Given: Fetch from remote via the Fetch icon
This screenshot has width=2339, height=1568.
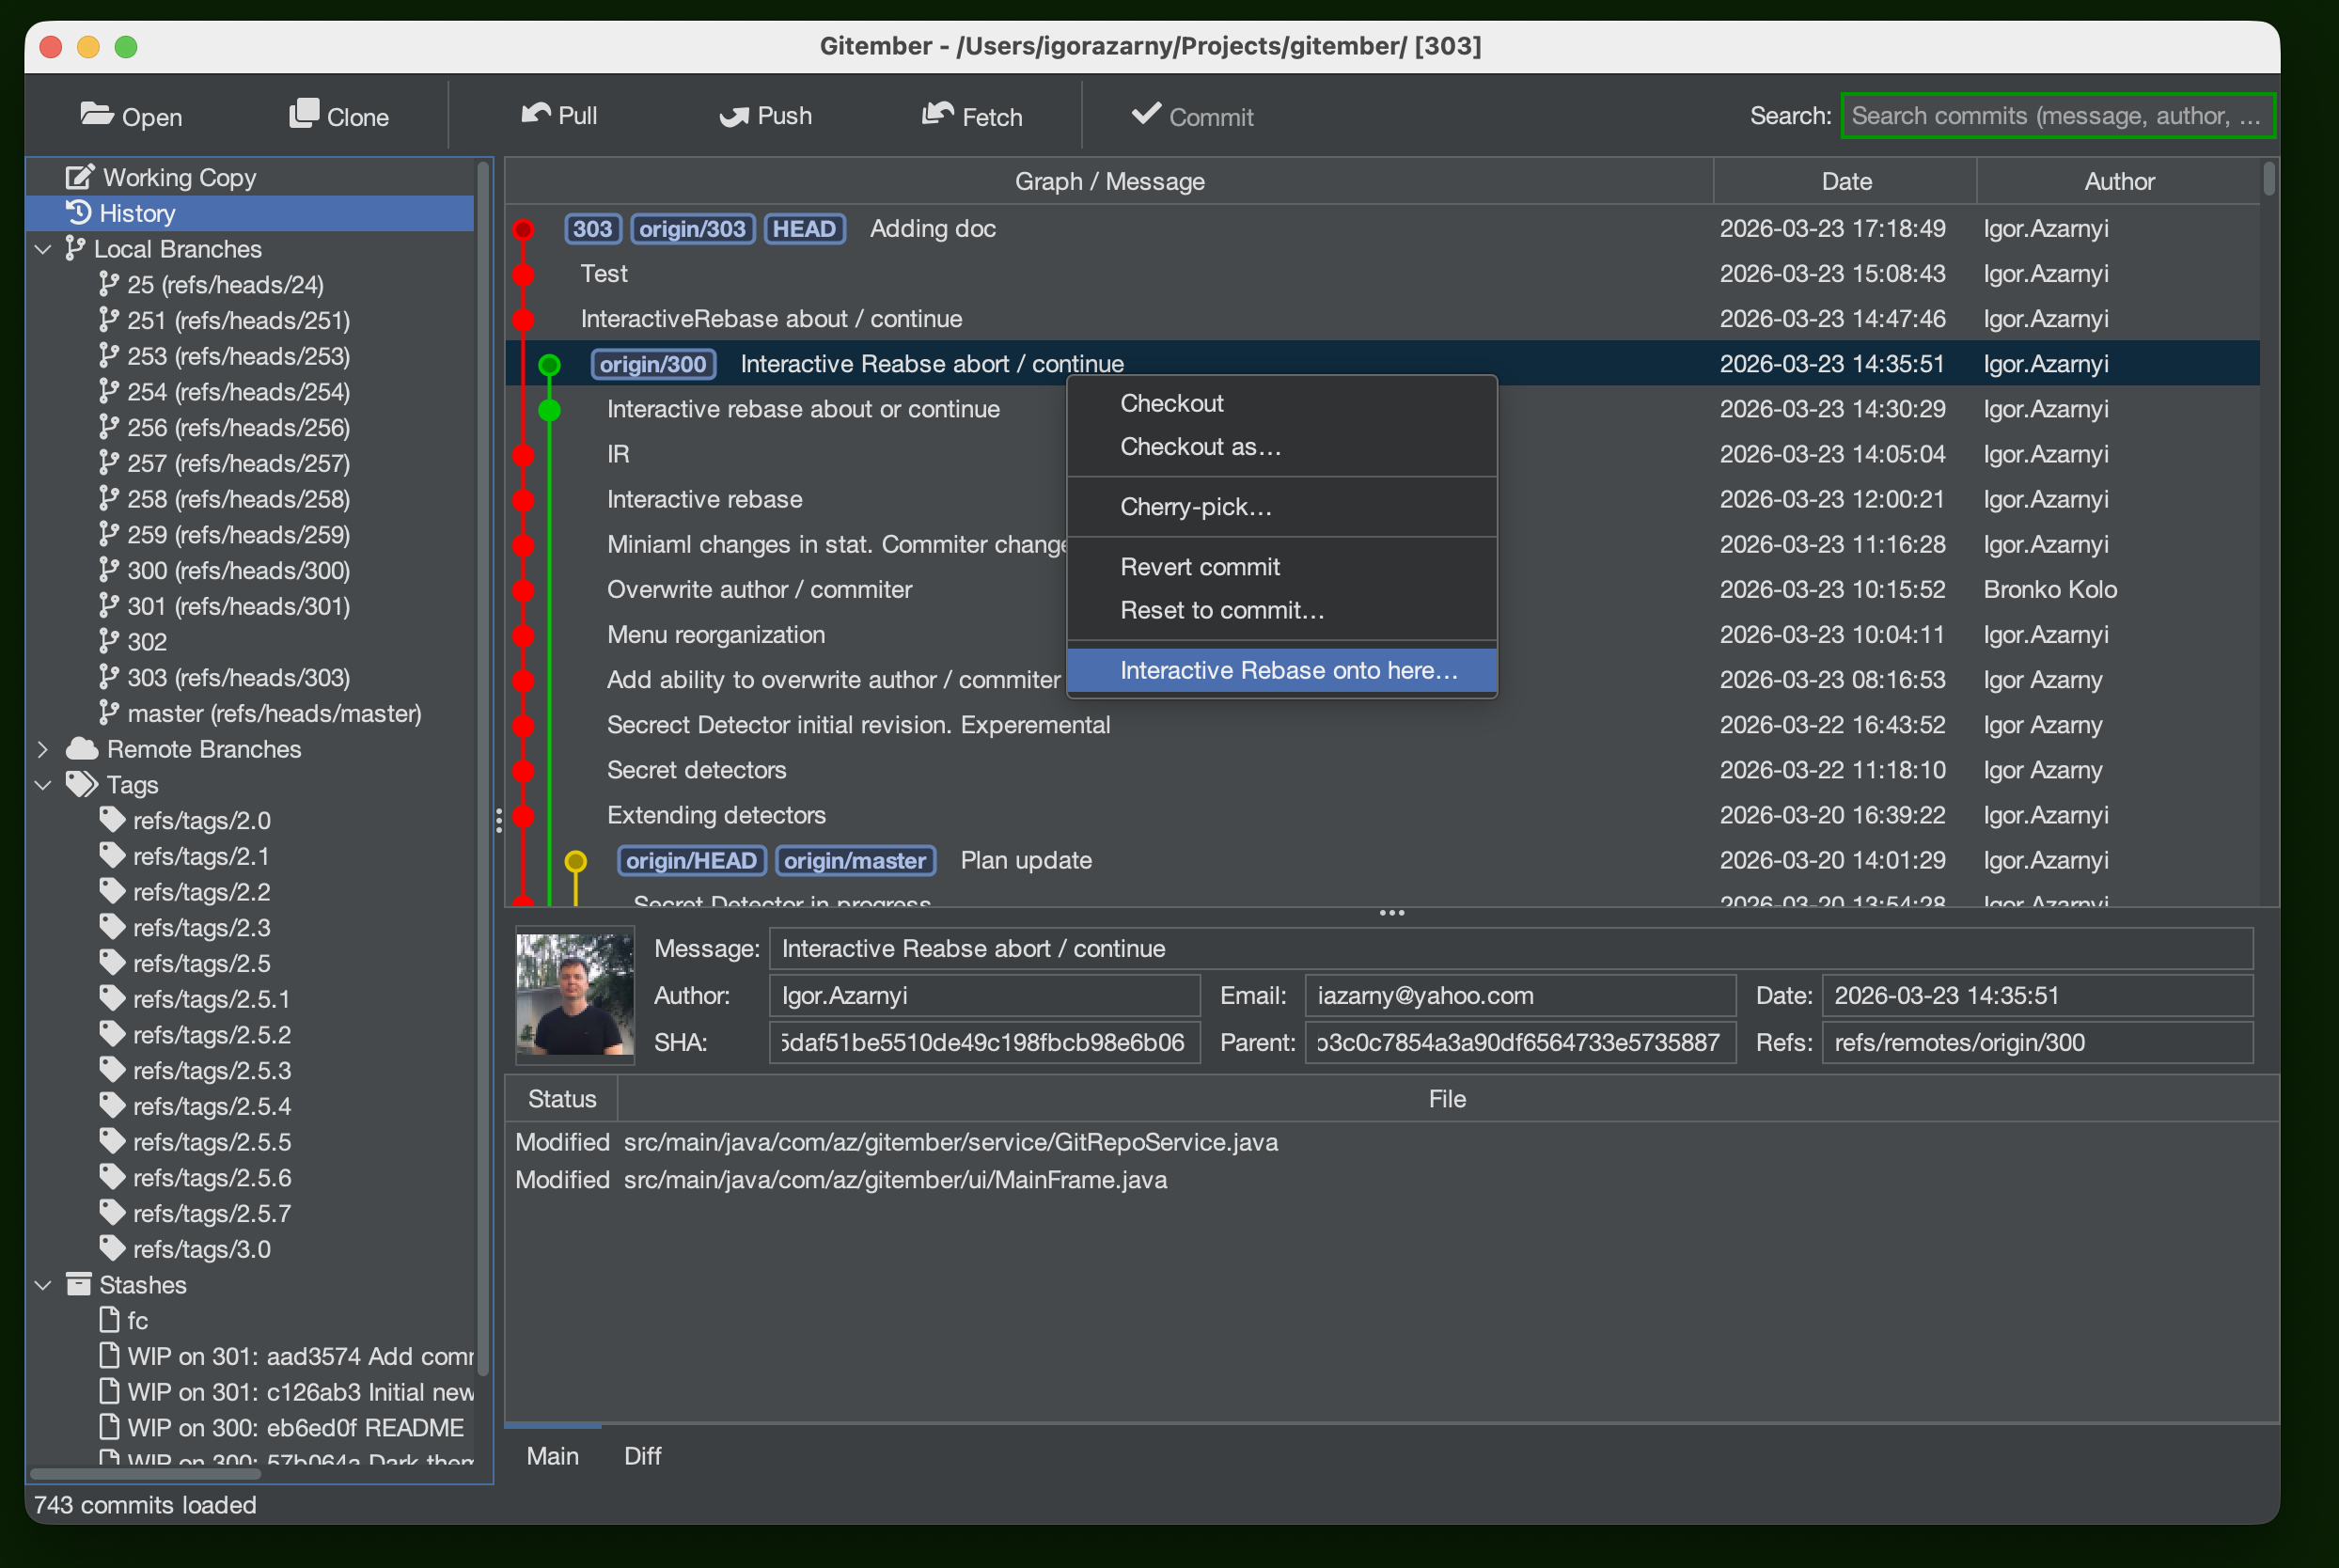Looking at the screenshot, I should 938,115.
